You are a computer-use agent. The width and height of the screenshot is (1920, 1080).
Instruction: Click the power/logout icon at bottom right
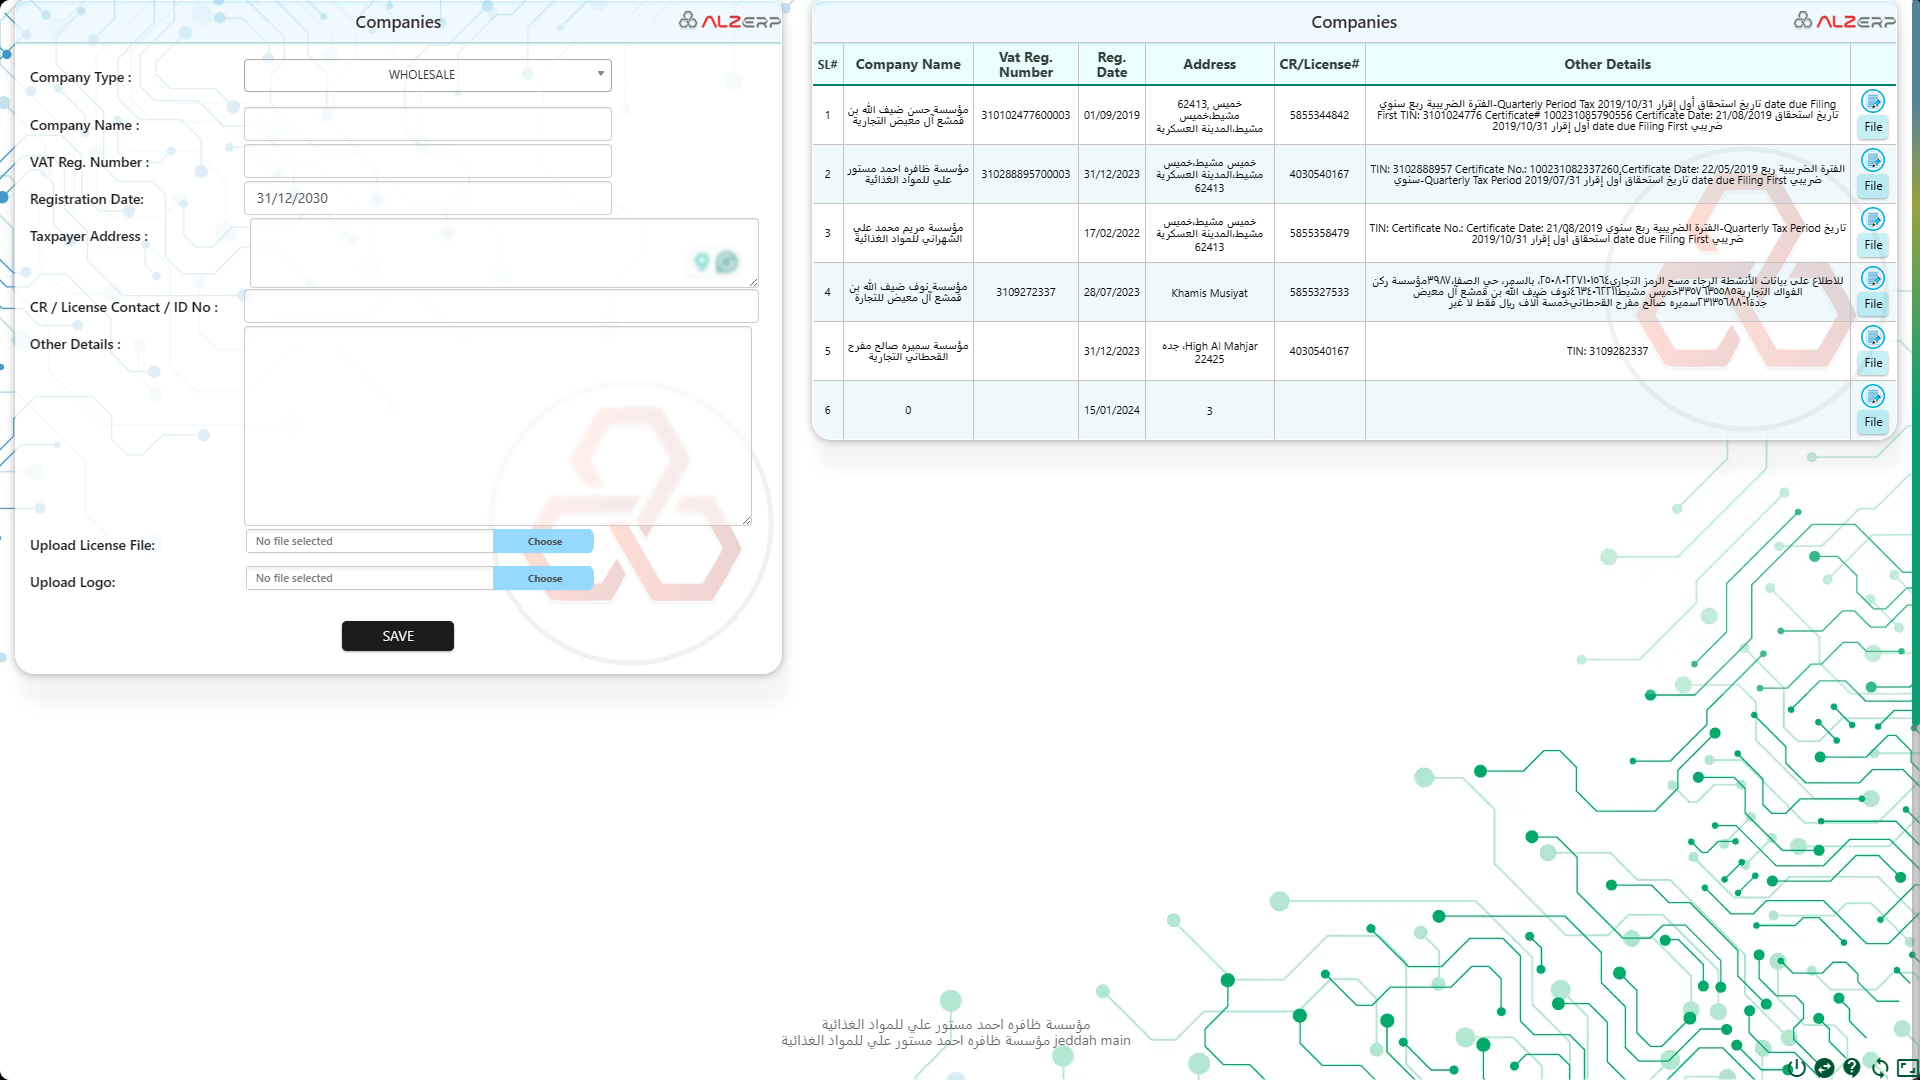[1797, 1067]
